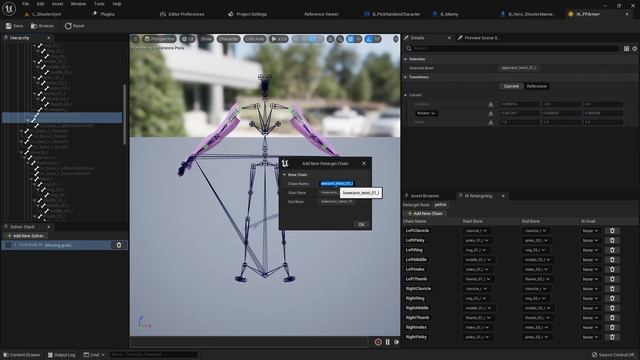Delete the LeftIndex retarget chain
Viewport: 640px width, 360px height.
tap(612, 269)
